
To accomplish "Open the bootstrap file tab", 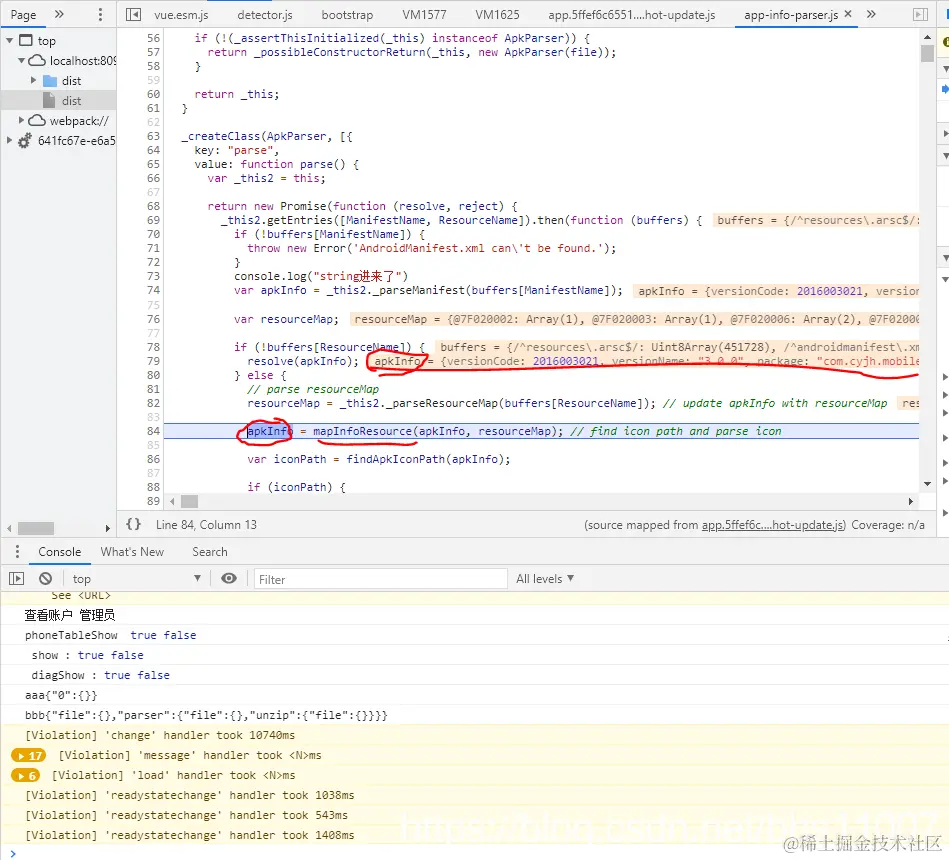I will click(x=347, y=15).
